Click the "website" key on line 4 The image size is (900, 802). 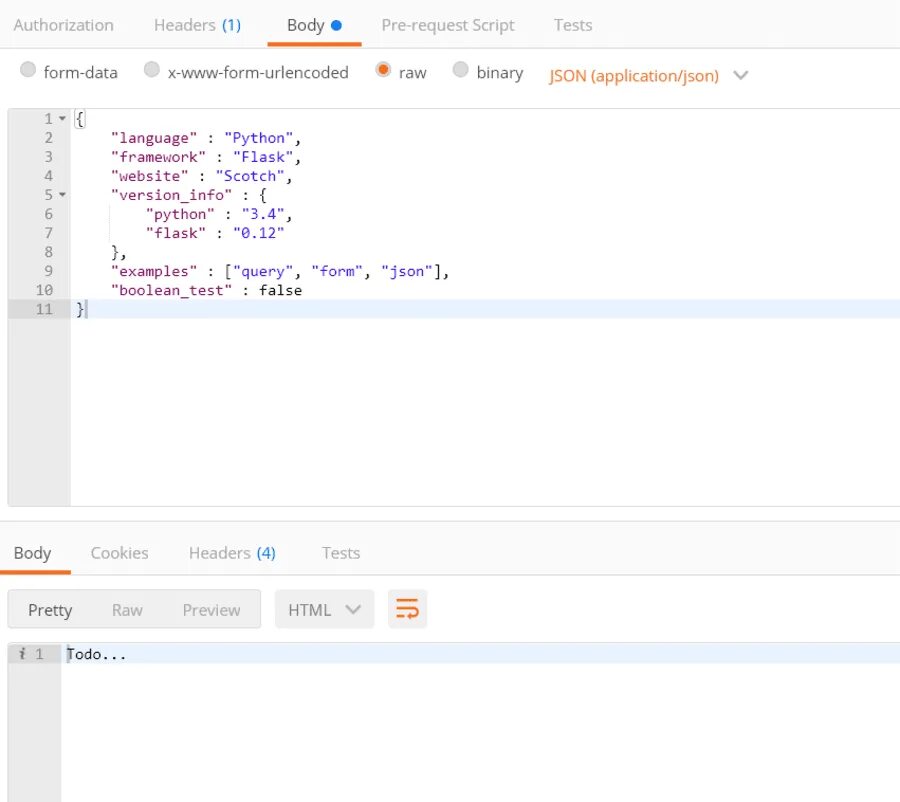pos(150,176)
